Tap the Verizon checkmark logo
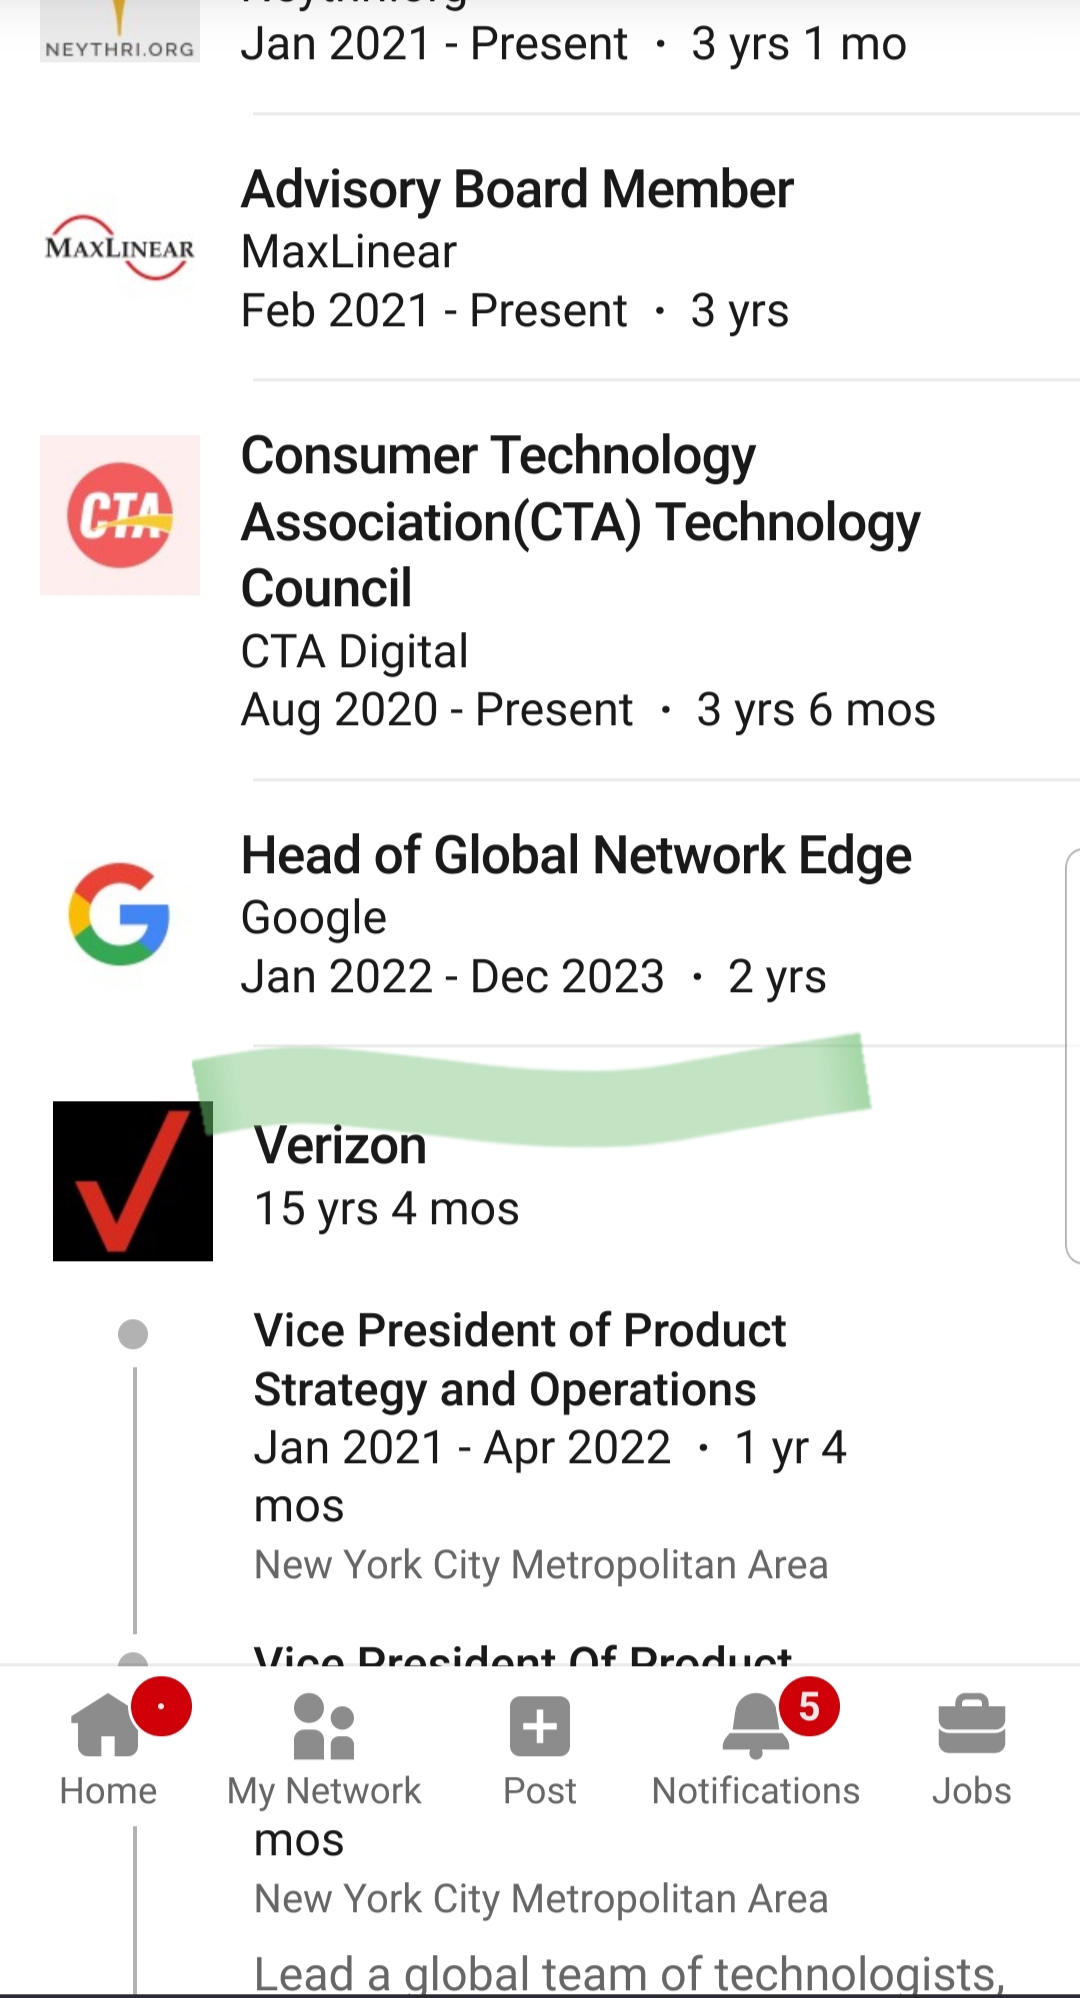The width and height of the screenshot is (1080, 1998). coord(133,1181)
